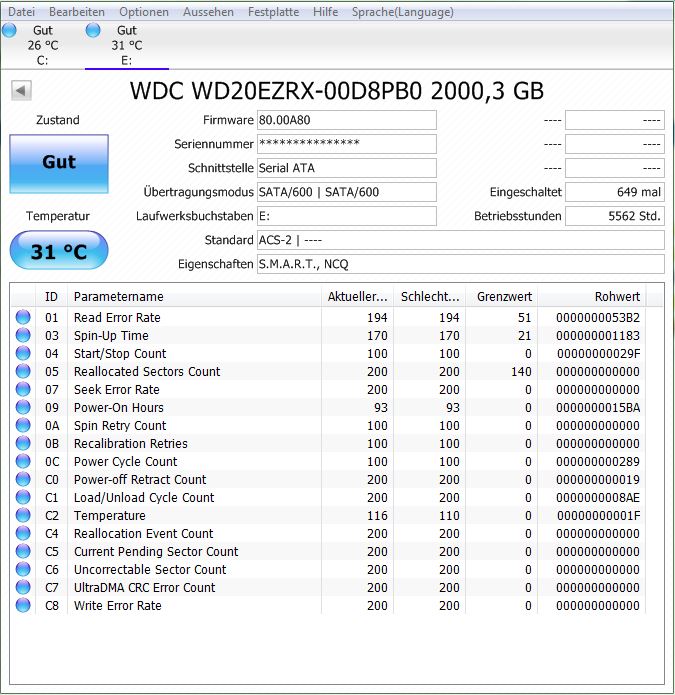Click status orb of Power-off Retract Count row
The width and height of the screenshot is (675, 695).
23,480
